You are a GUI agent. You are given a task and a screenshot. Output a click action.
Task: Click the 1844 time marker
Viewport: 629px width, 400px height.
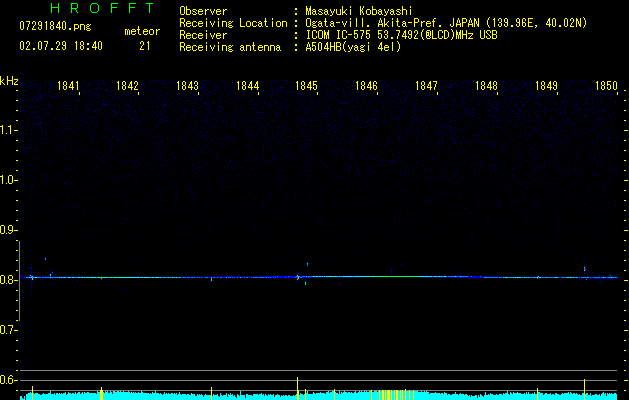248,86
